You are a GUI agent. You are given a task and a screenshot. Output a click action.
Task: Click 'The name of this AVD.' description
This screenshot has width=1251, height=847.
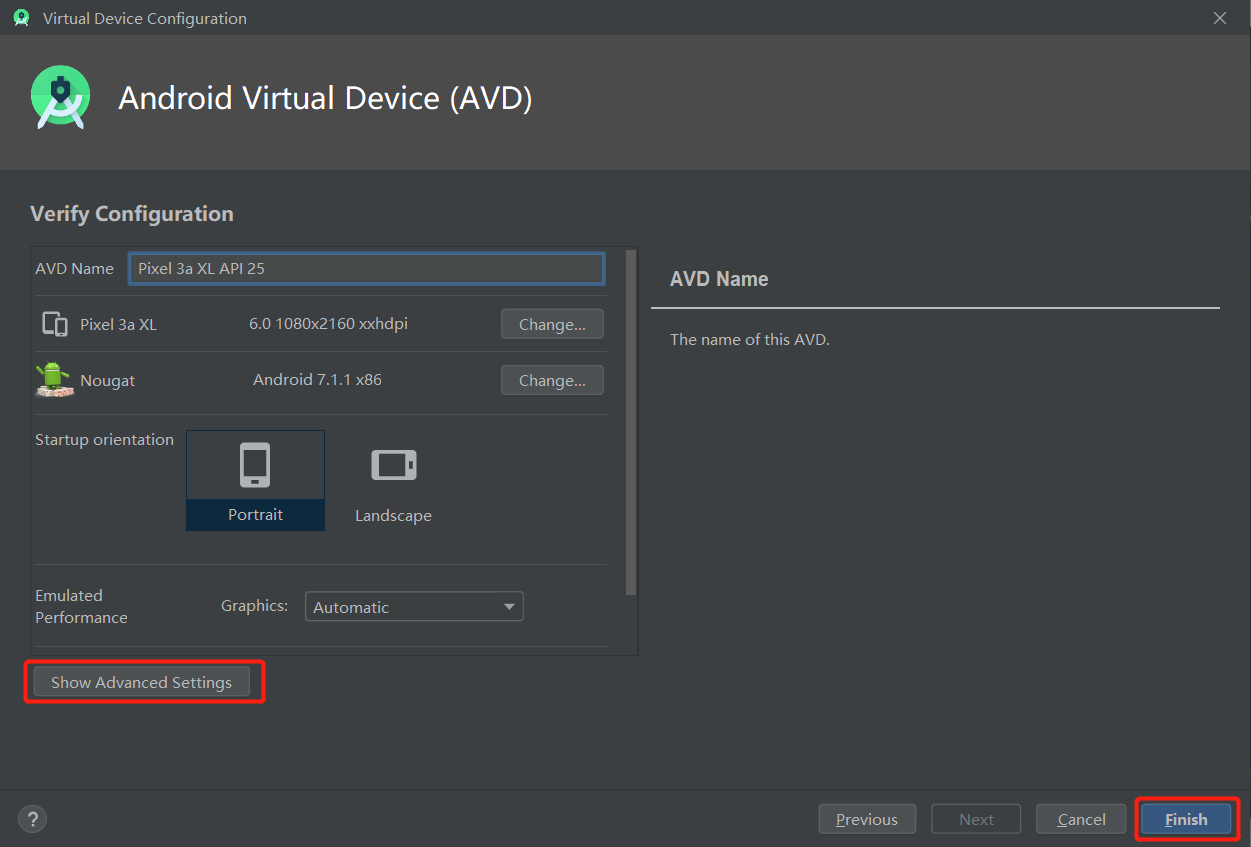tap(750, 339)
